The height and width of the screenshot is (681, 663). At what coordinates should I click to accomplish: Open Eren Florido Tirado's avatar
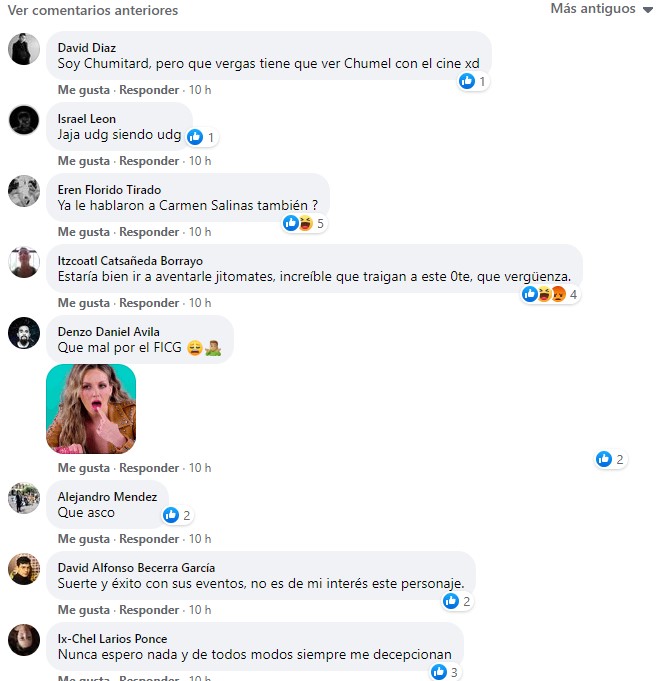24,191
